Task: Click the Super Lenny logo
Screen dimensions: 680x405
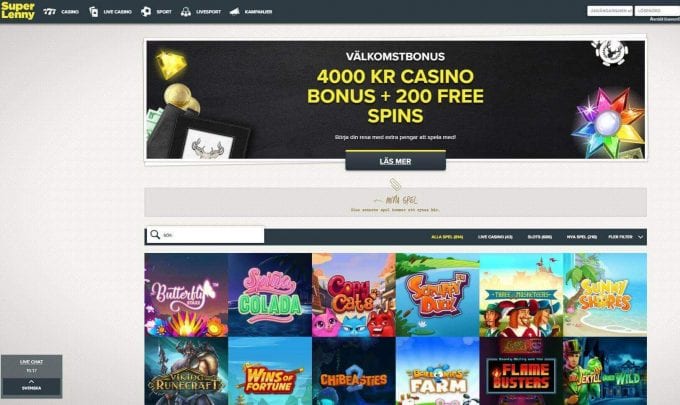Action: coord(18,11)
